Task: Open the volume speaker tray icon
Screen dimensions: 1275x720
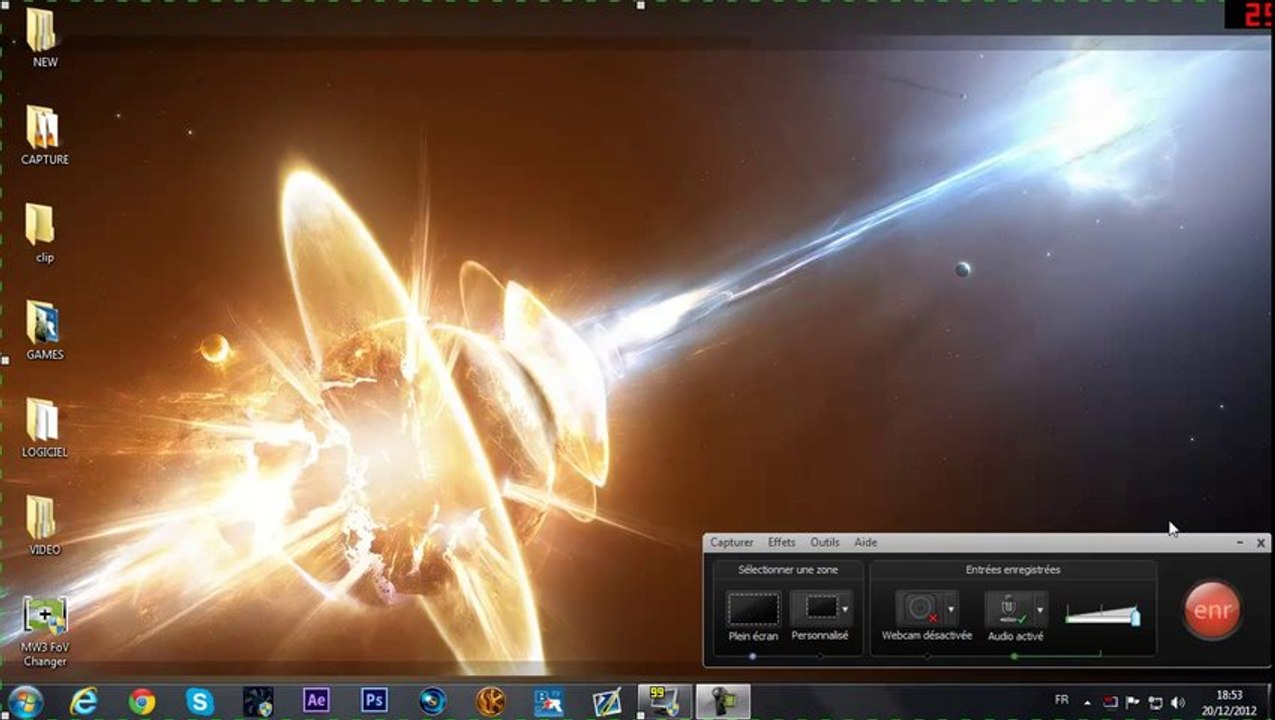Action: (1177, 702)
